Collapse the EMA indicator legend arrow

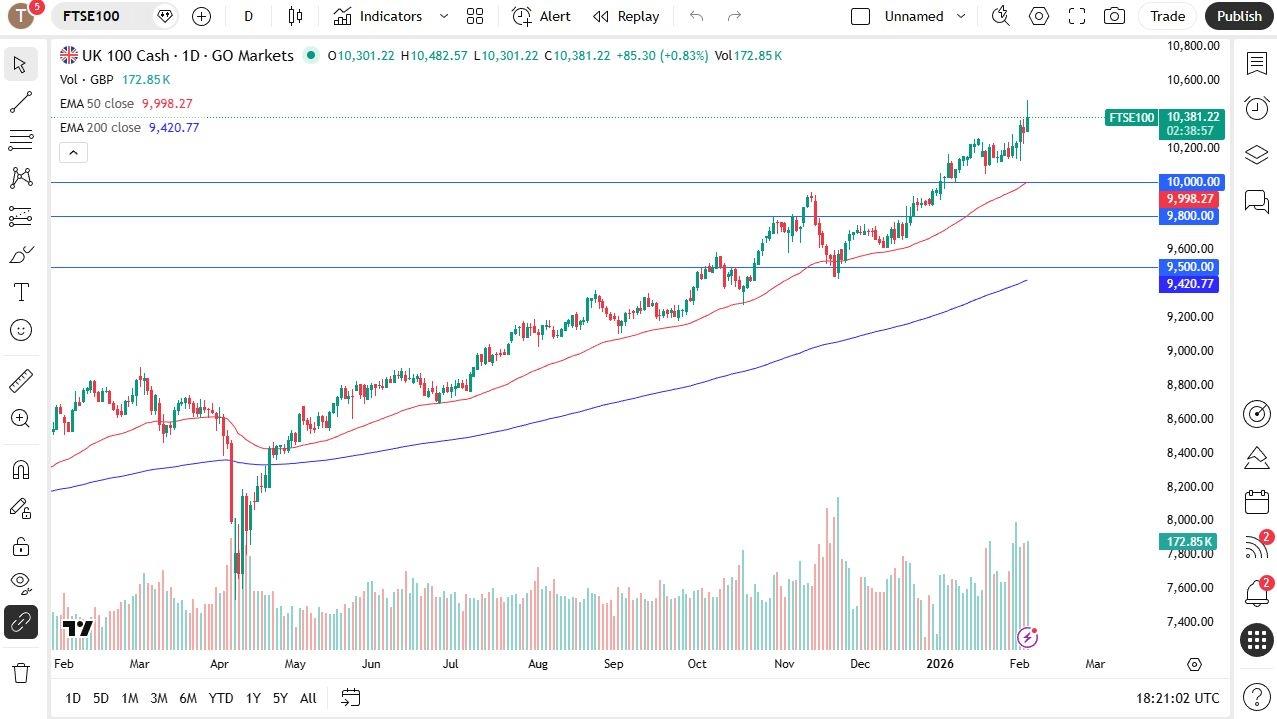73,152
